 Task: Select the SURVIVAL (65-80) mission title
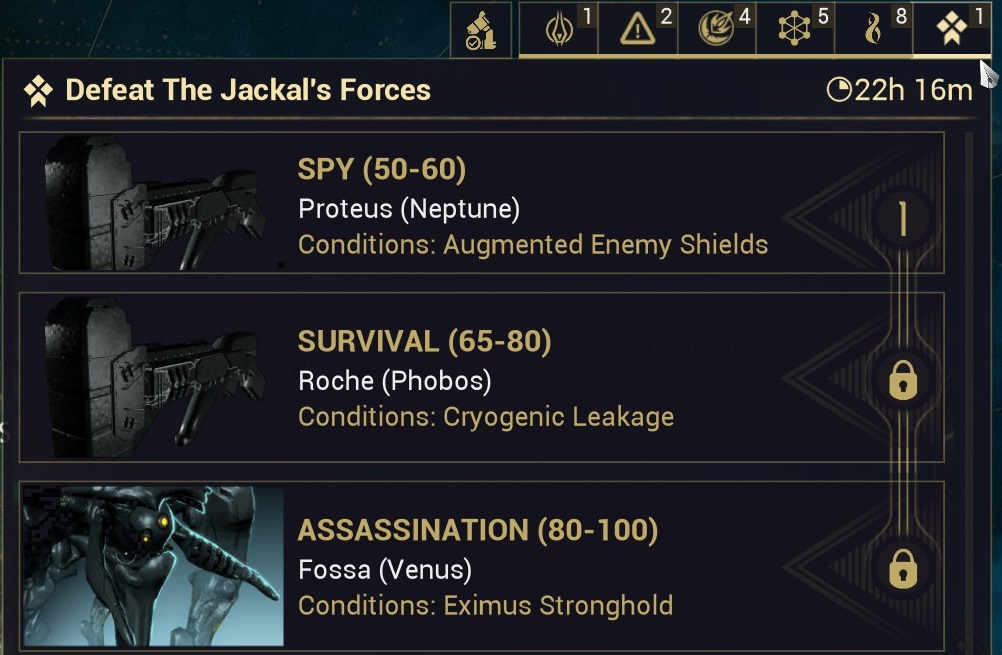424,342
